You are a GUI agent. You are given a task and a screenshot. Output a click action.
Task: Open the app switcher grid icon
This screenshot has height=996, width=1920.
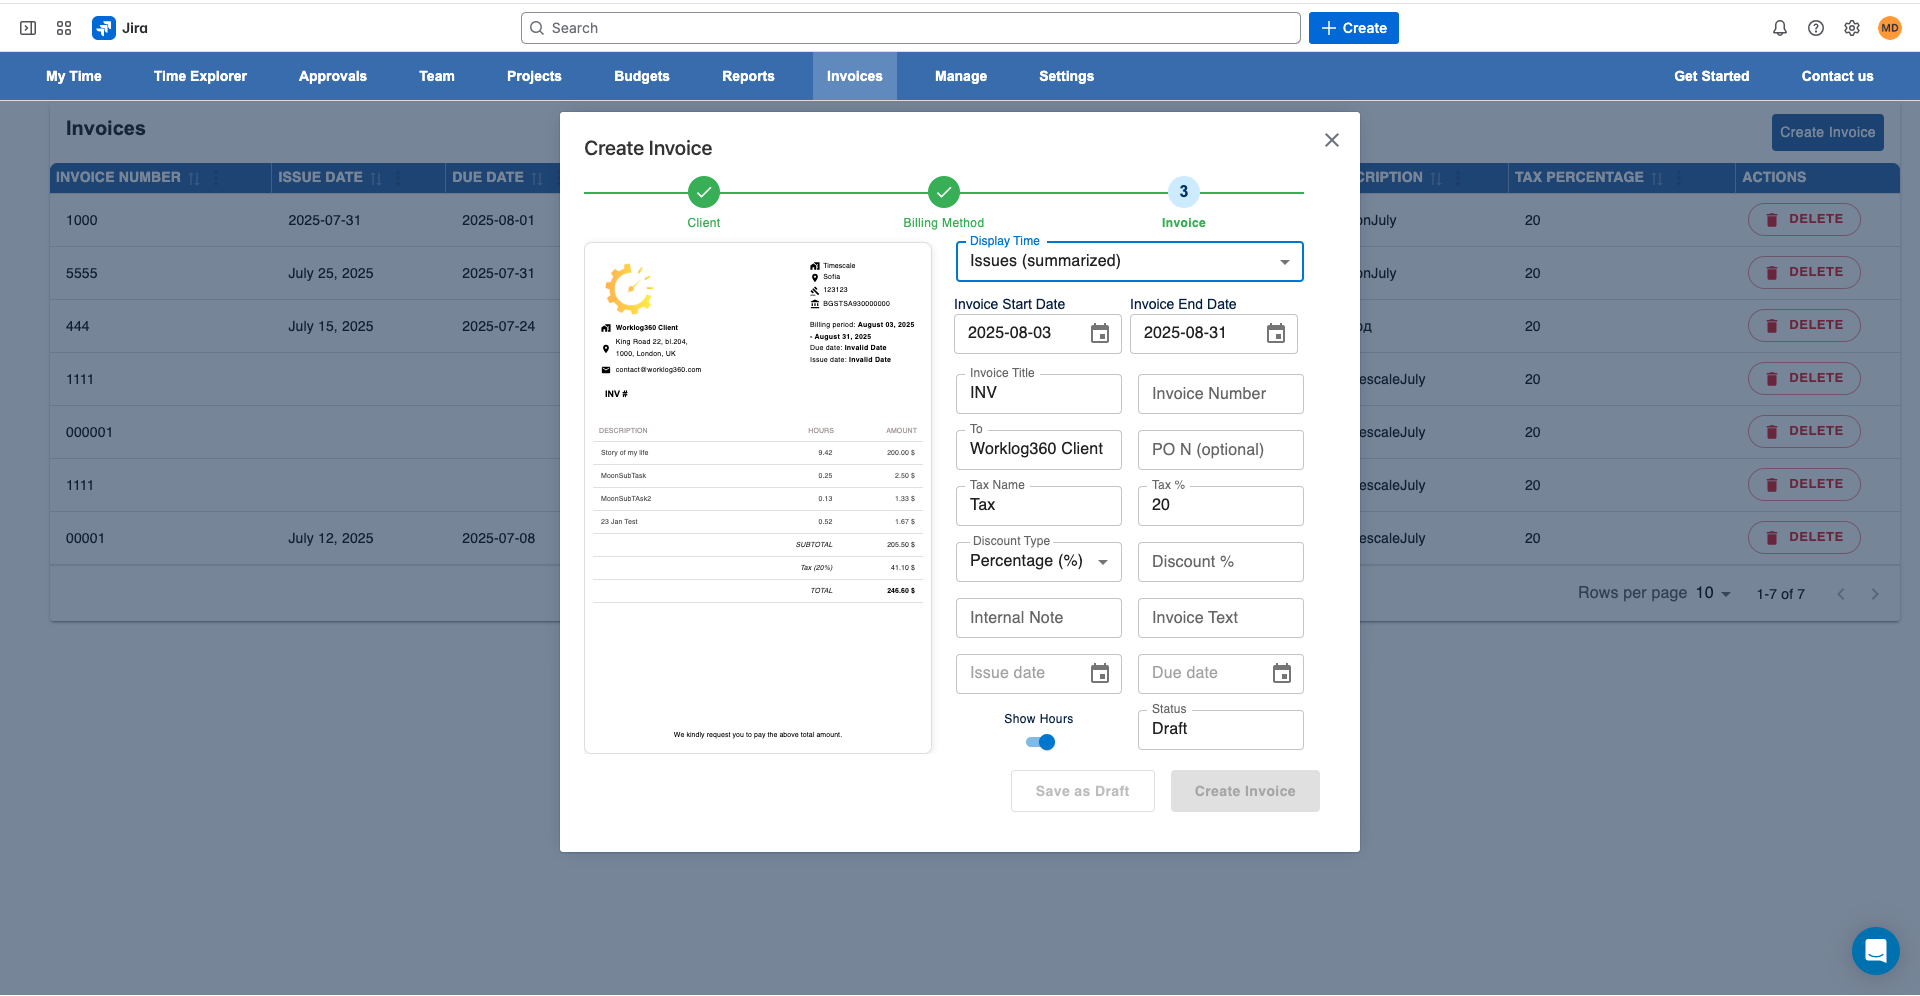point(64,28)
